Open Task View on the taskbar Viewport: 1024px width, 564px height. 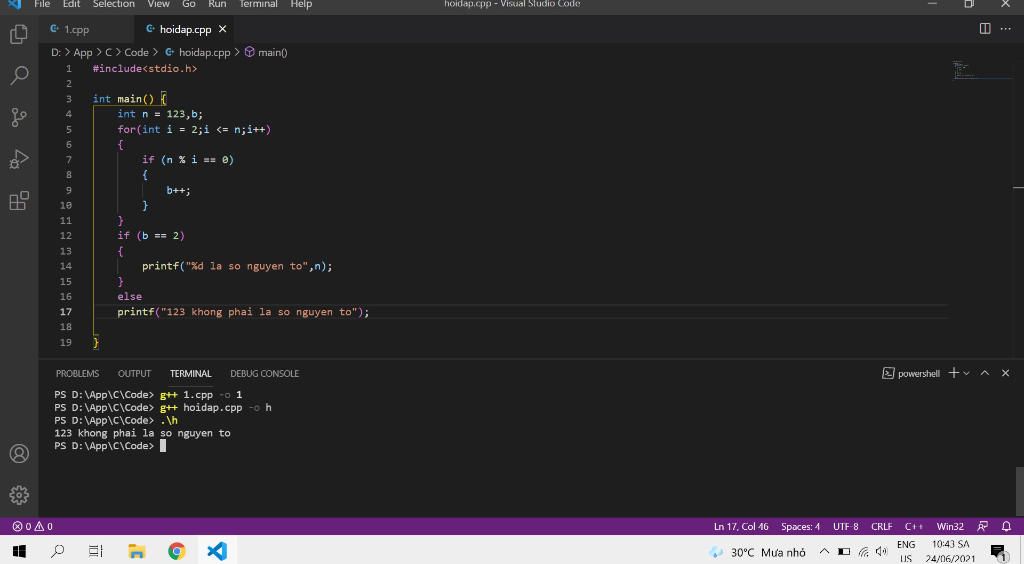pyautogui.click(x=96, y=551)
